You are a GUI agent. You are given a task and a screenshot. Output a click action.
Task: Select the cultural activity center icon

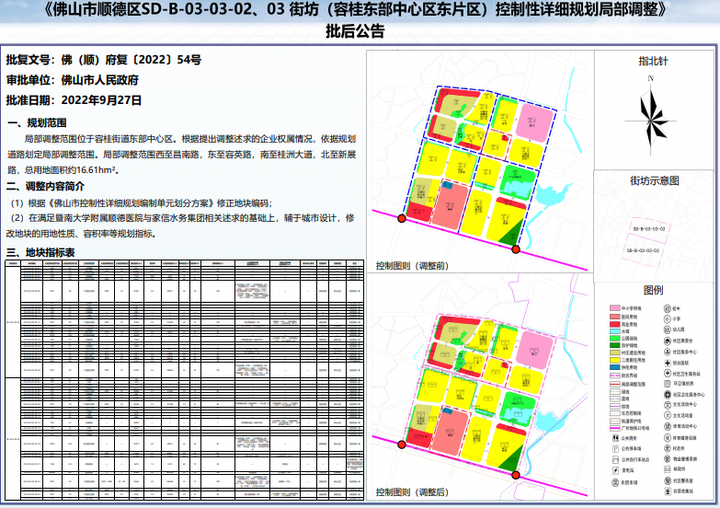click(668, 405)
